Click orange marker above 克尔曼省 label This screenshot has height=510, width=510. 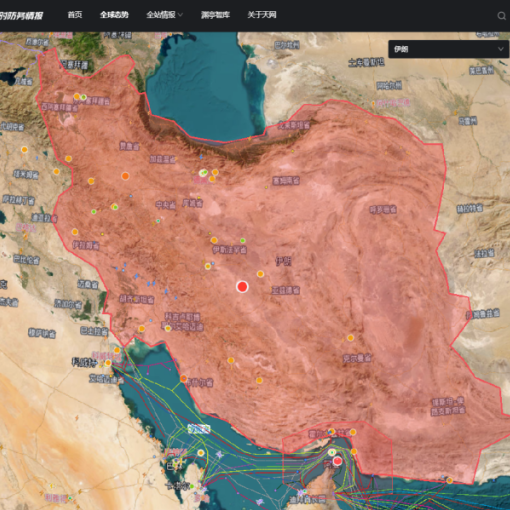350,338
